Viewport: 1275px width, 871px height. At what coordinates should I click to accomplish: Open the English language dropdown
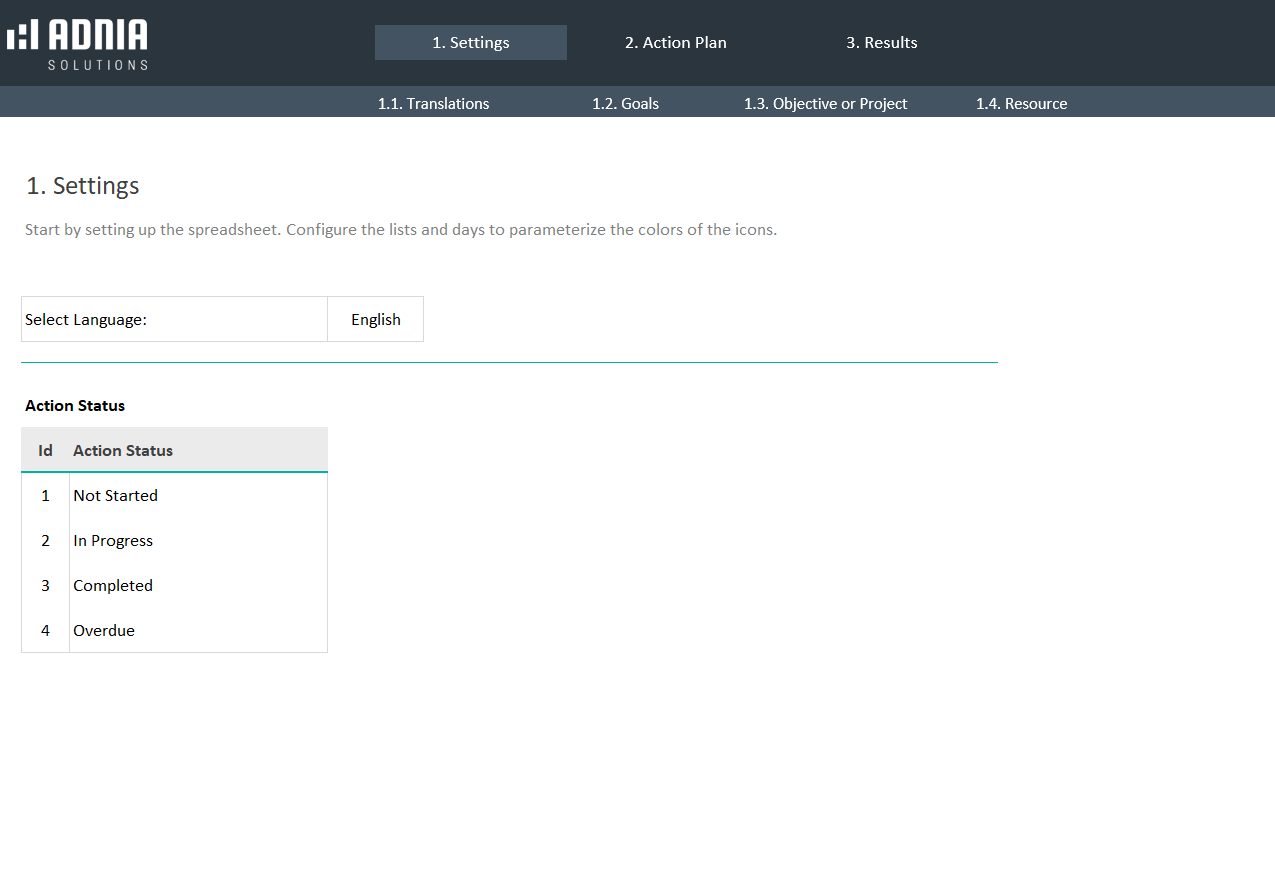pyautogui.click(x=375, y=320)
